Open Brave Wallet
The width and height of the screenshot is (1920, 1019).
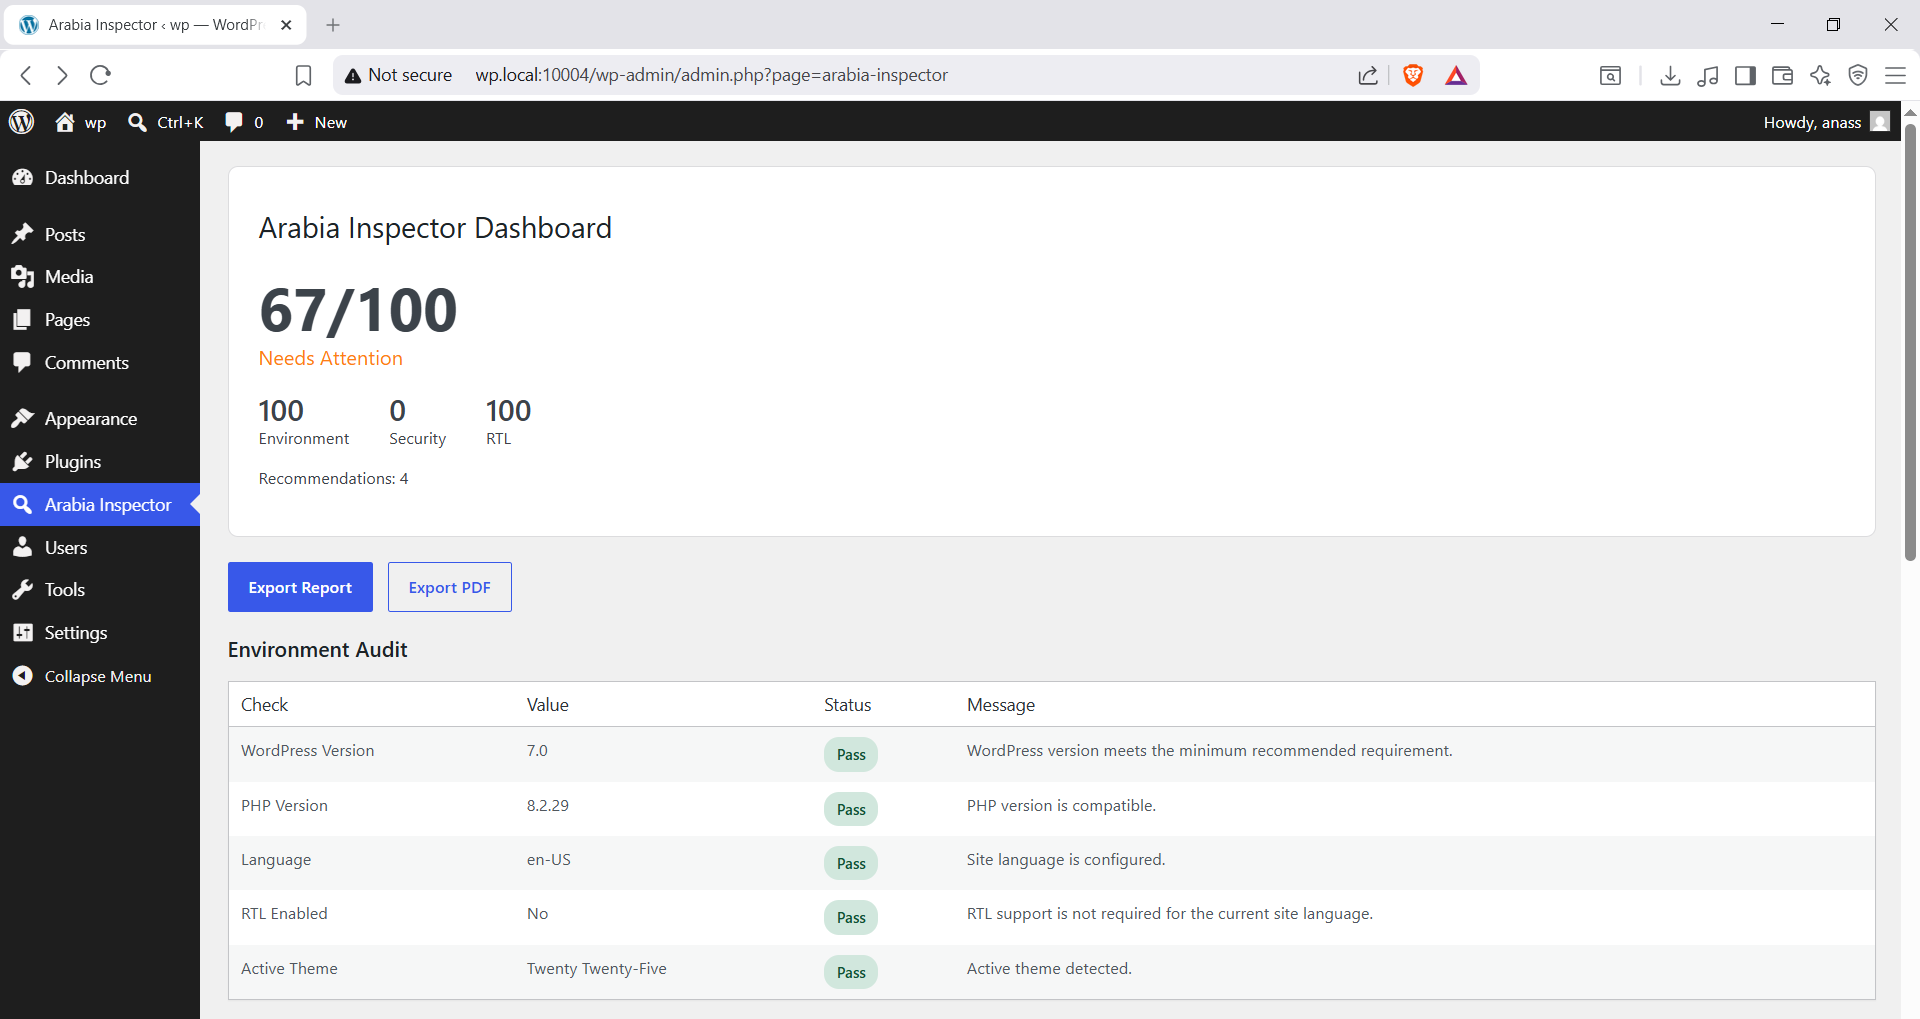[x=1782, y=75]
